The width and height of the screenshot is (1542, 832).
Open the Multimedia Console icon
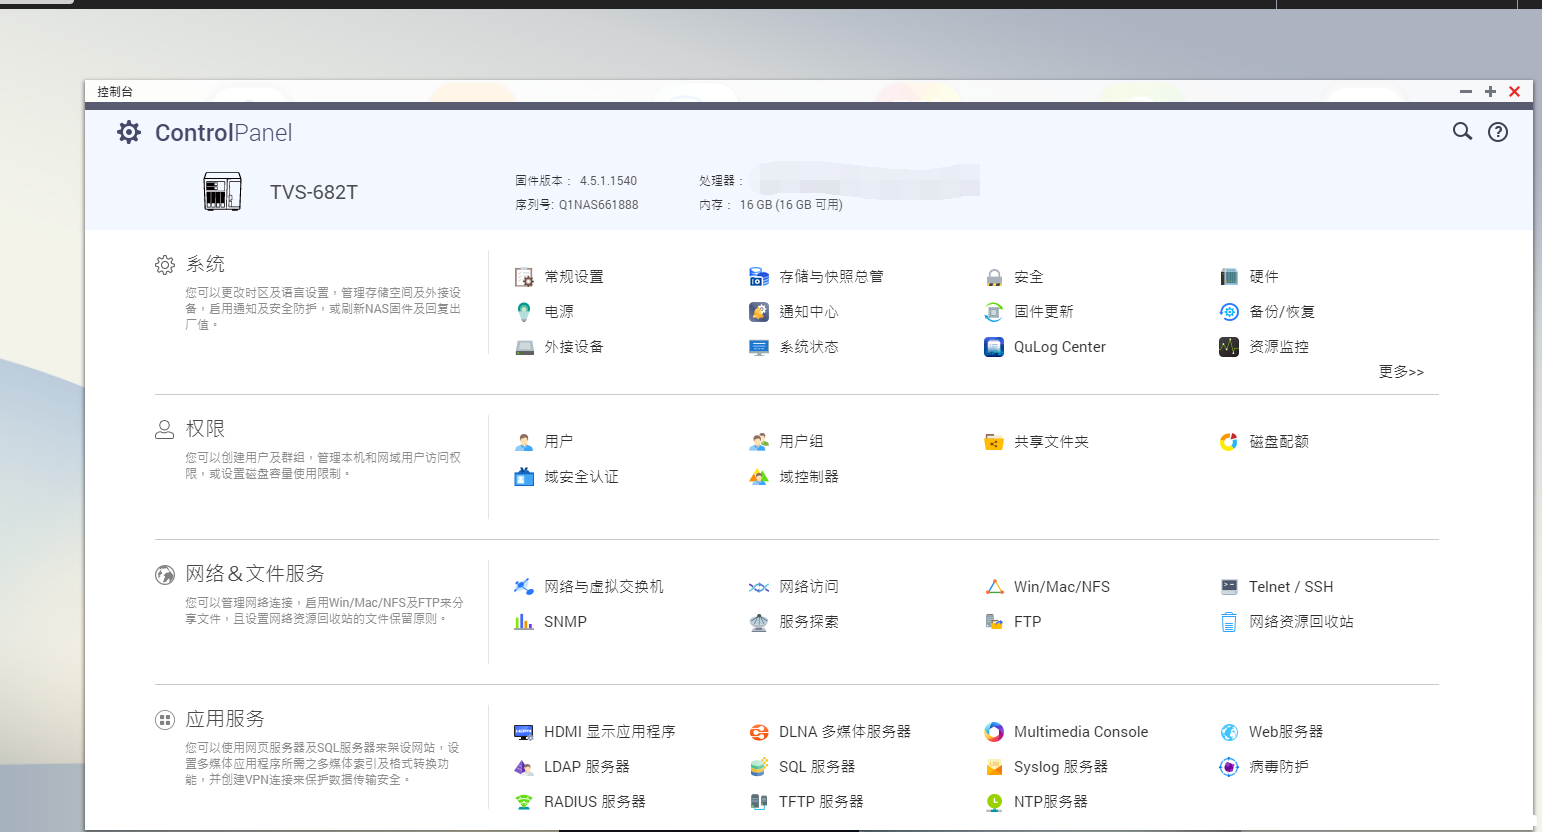click(x=994, y=732)
